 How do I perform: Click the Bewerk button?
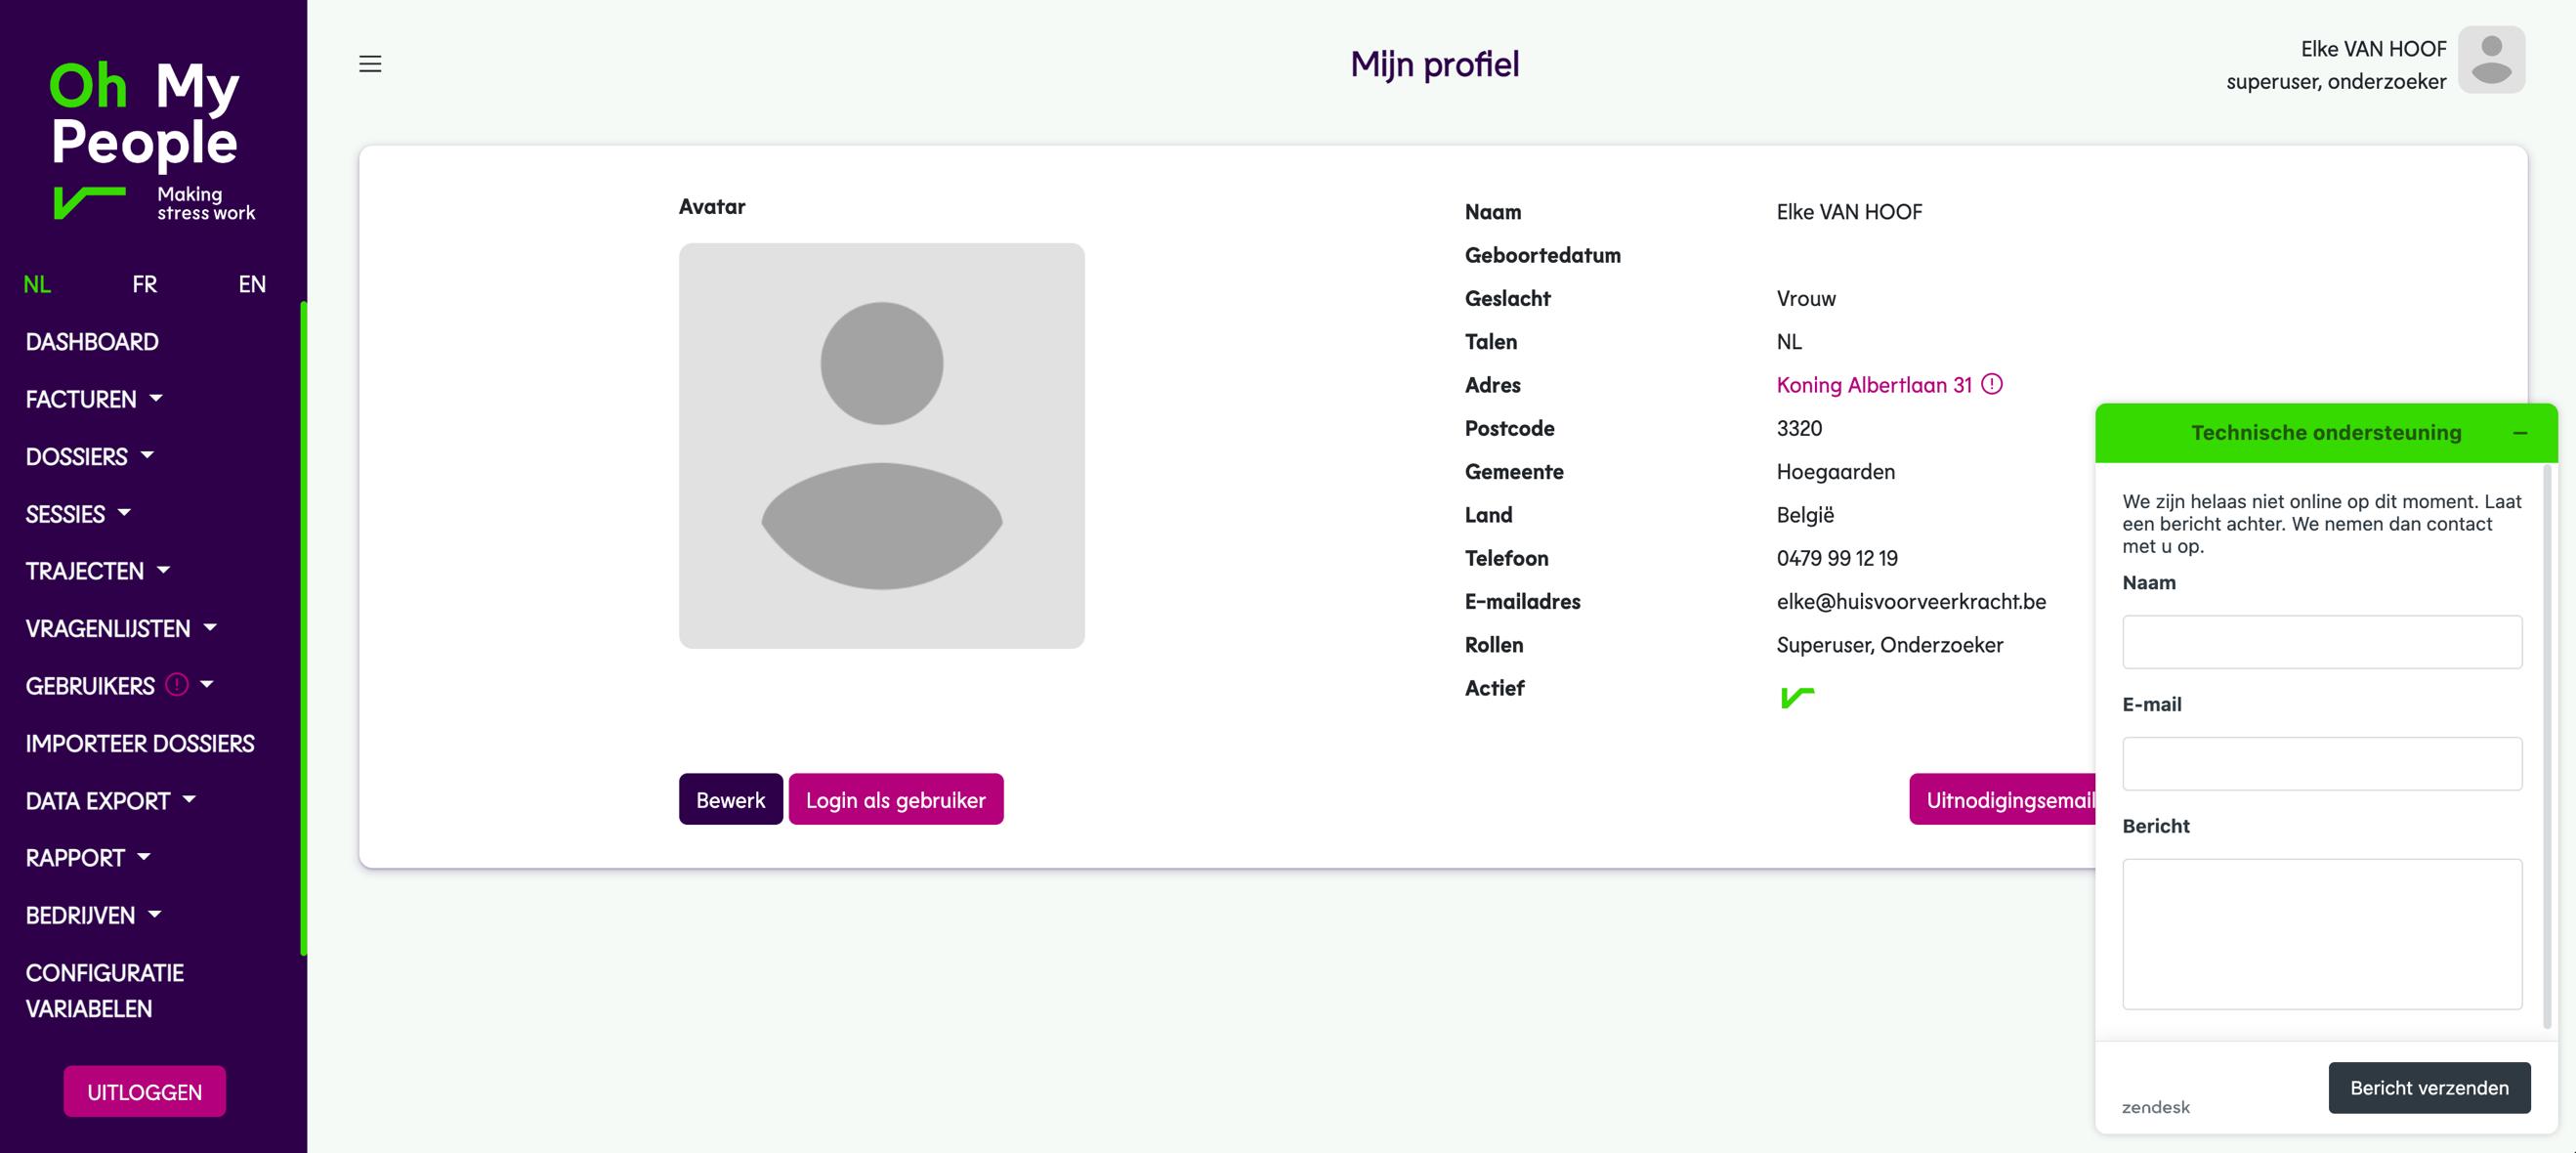click(730, 799)
